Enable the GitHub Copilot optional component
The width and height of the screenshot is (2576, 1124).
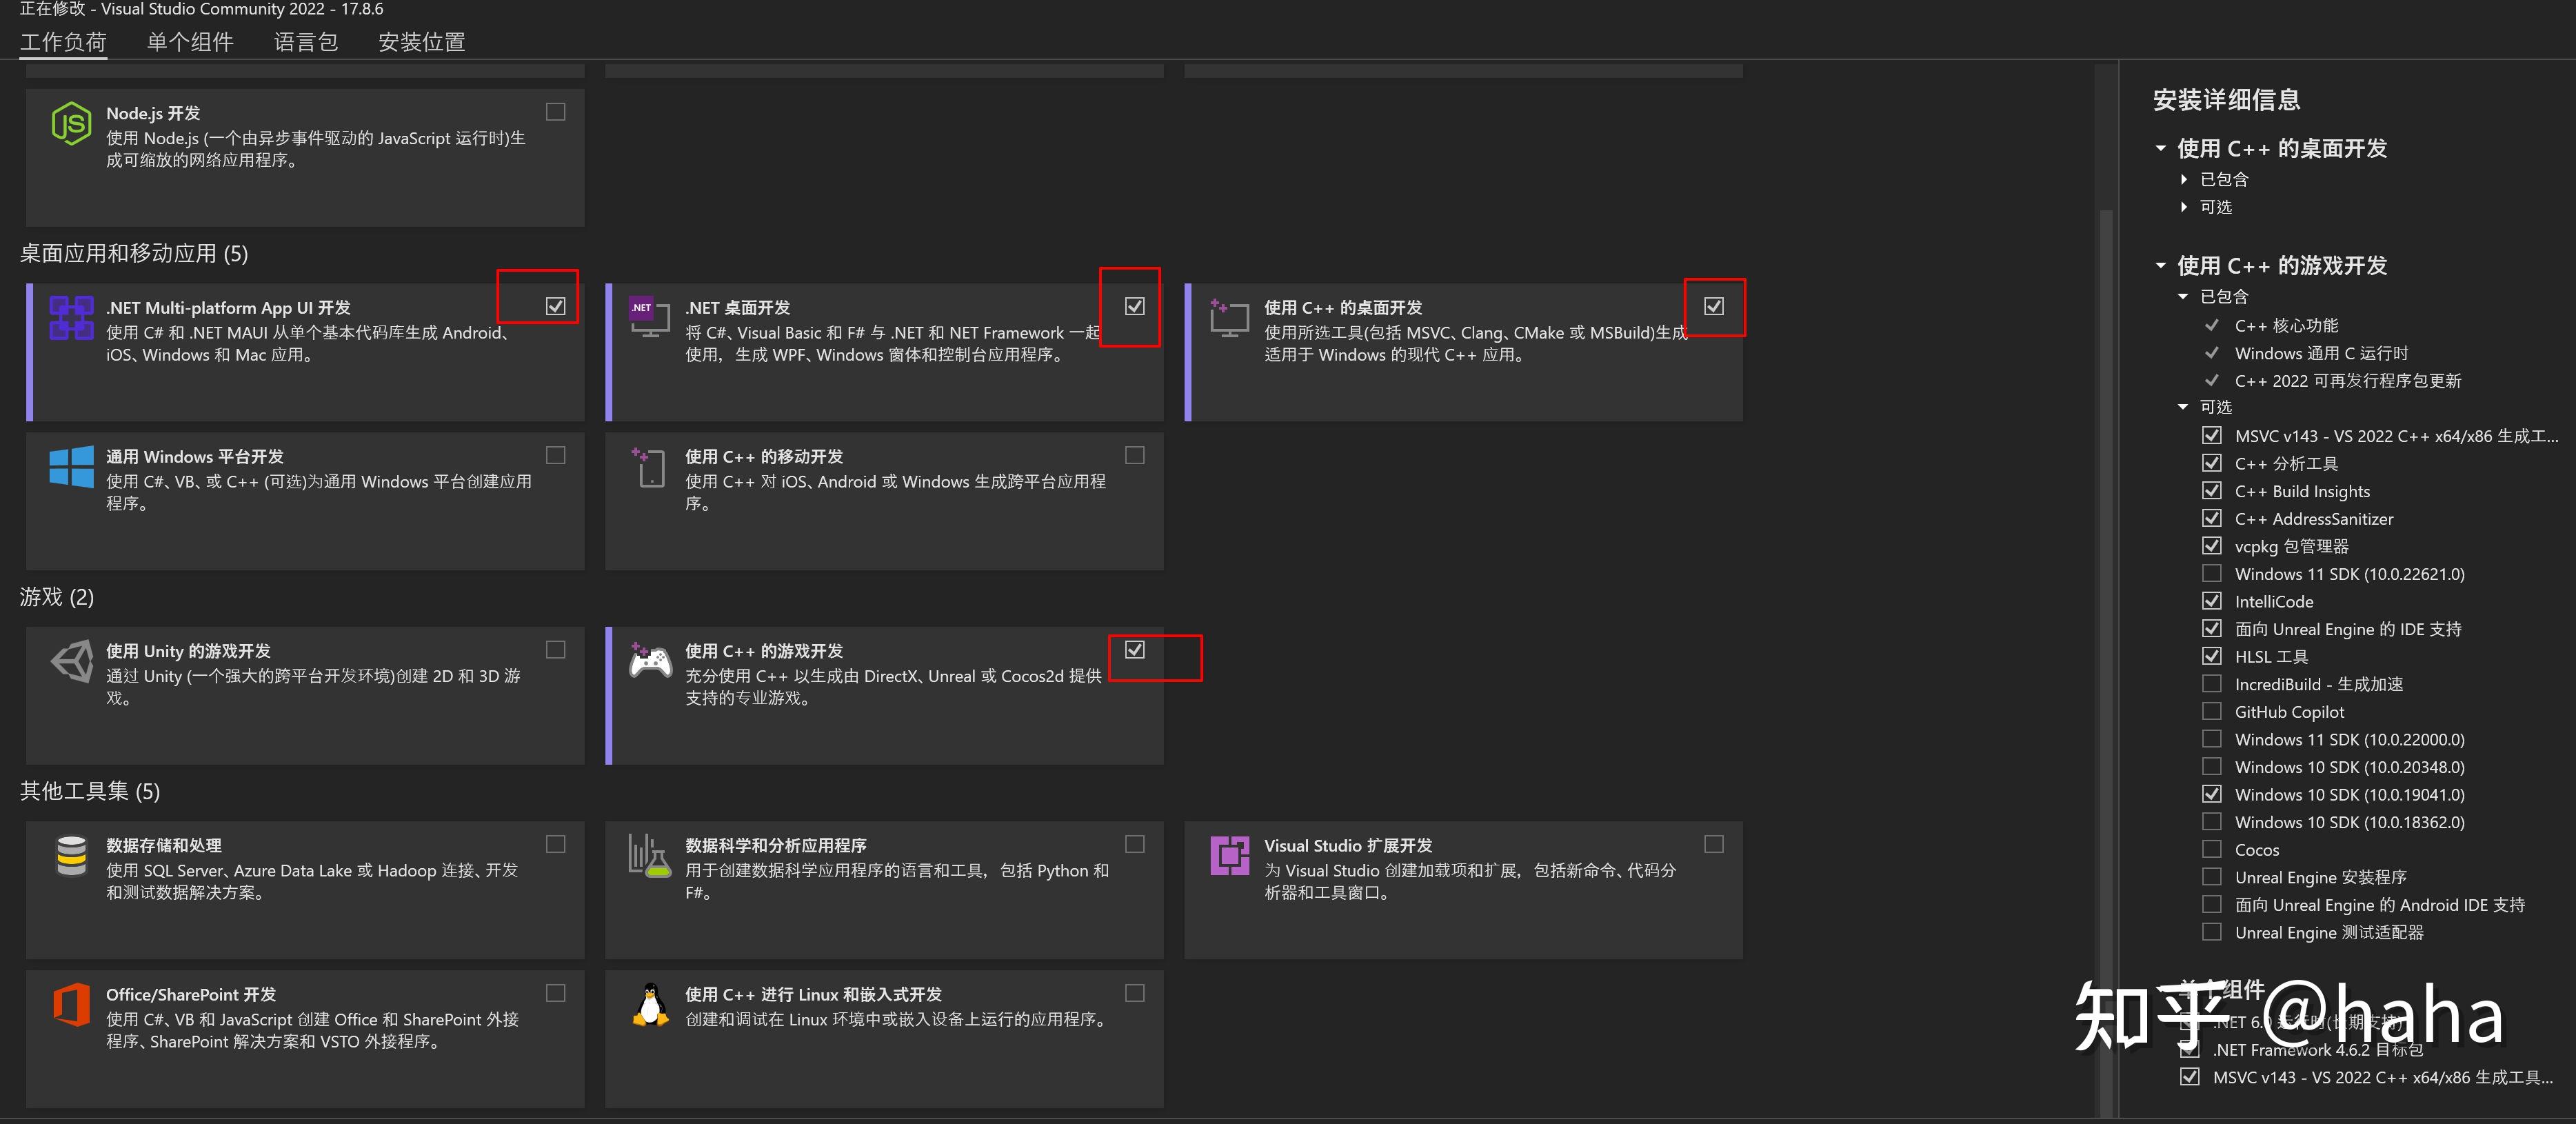(2213, 711)
